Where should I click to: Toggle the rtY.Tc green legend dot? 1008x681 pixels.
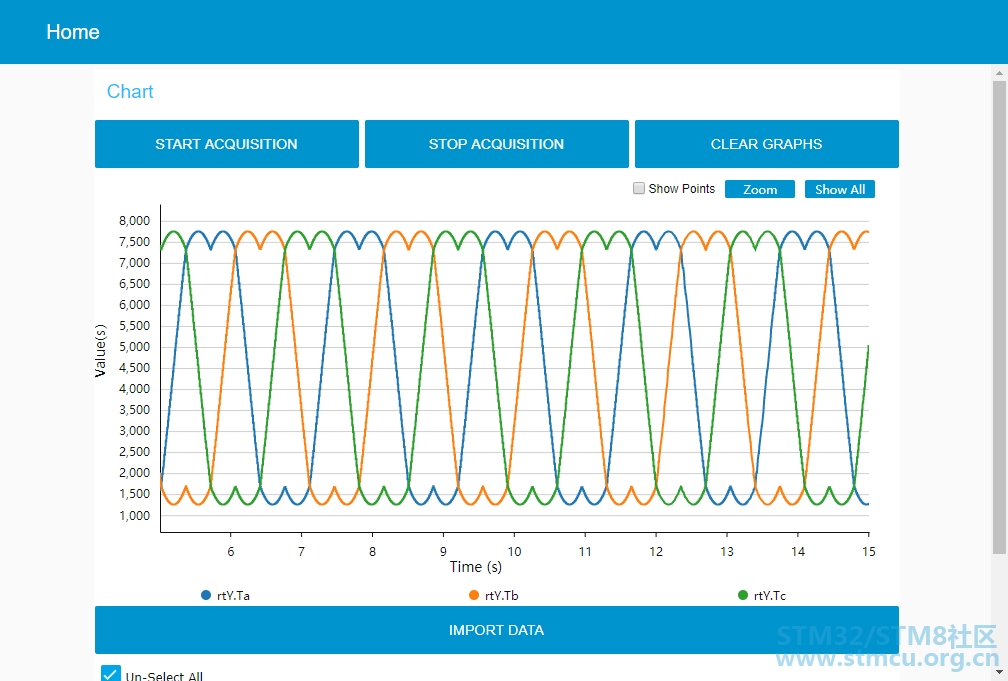point(743,595)
